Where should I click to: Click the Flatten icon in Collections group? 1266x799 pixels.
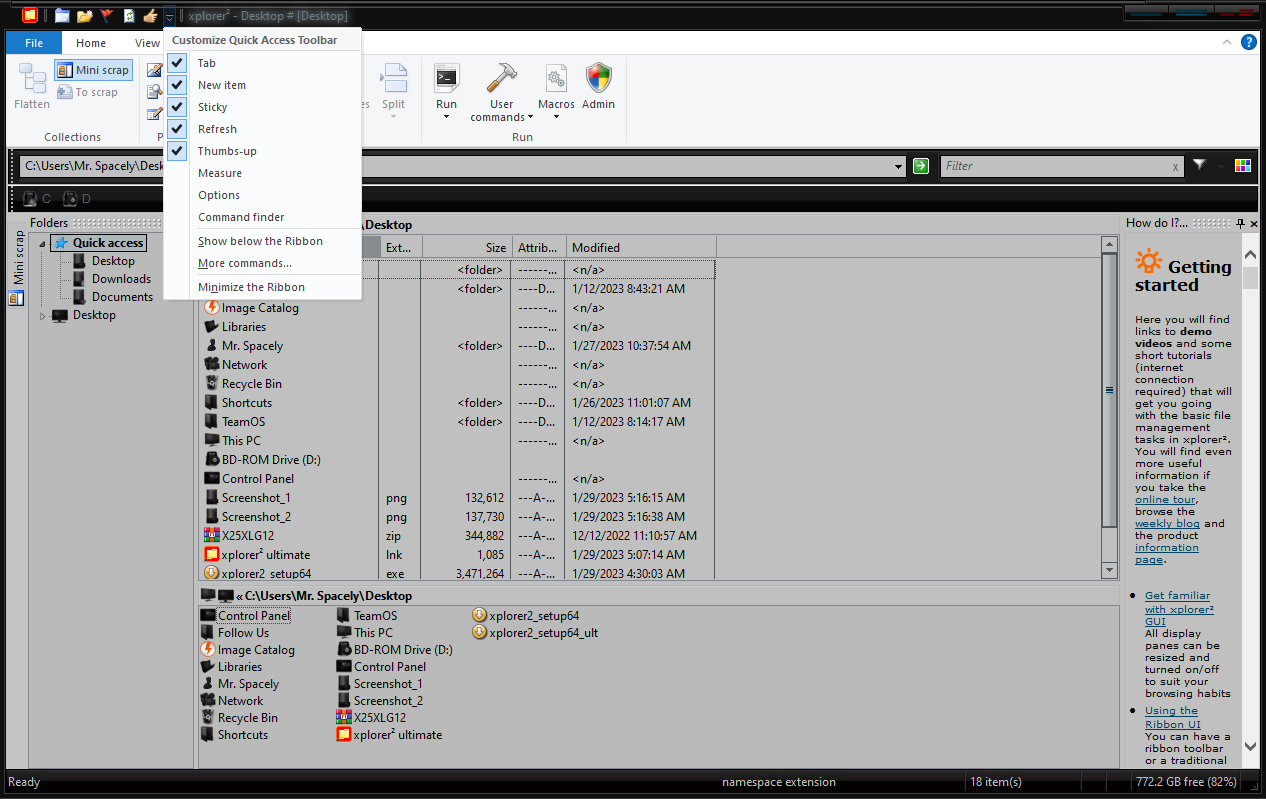coord(32,78)
